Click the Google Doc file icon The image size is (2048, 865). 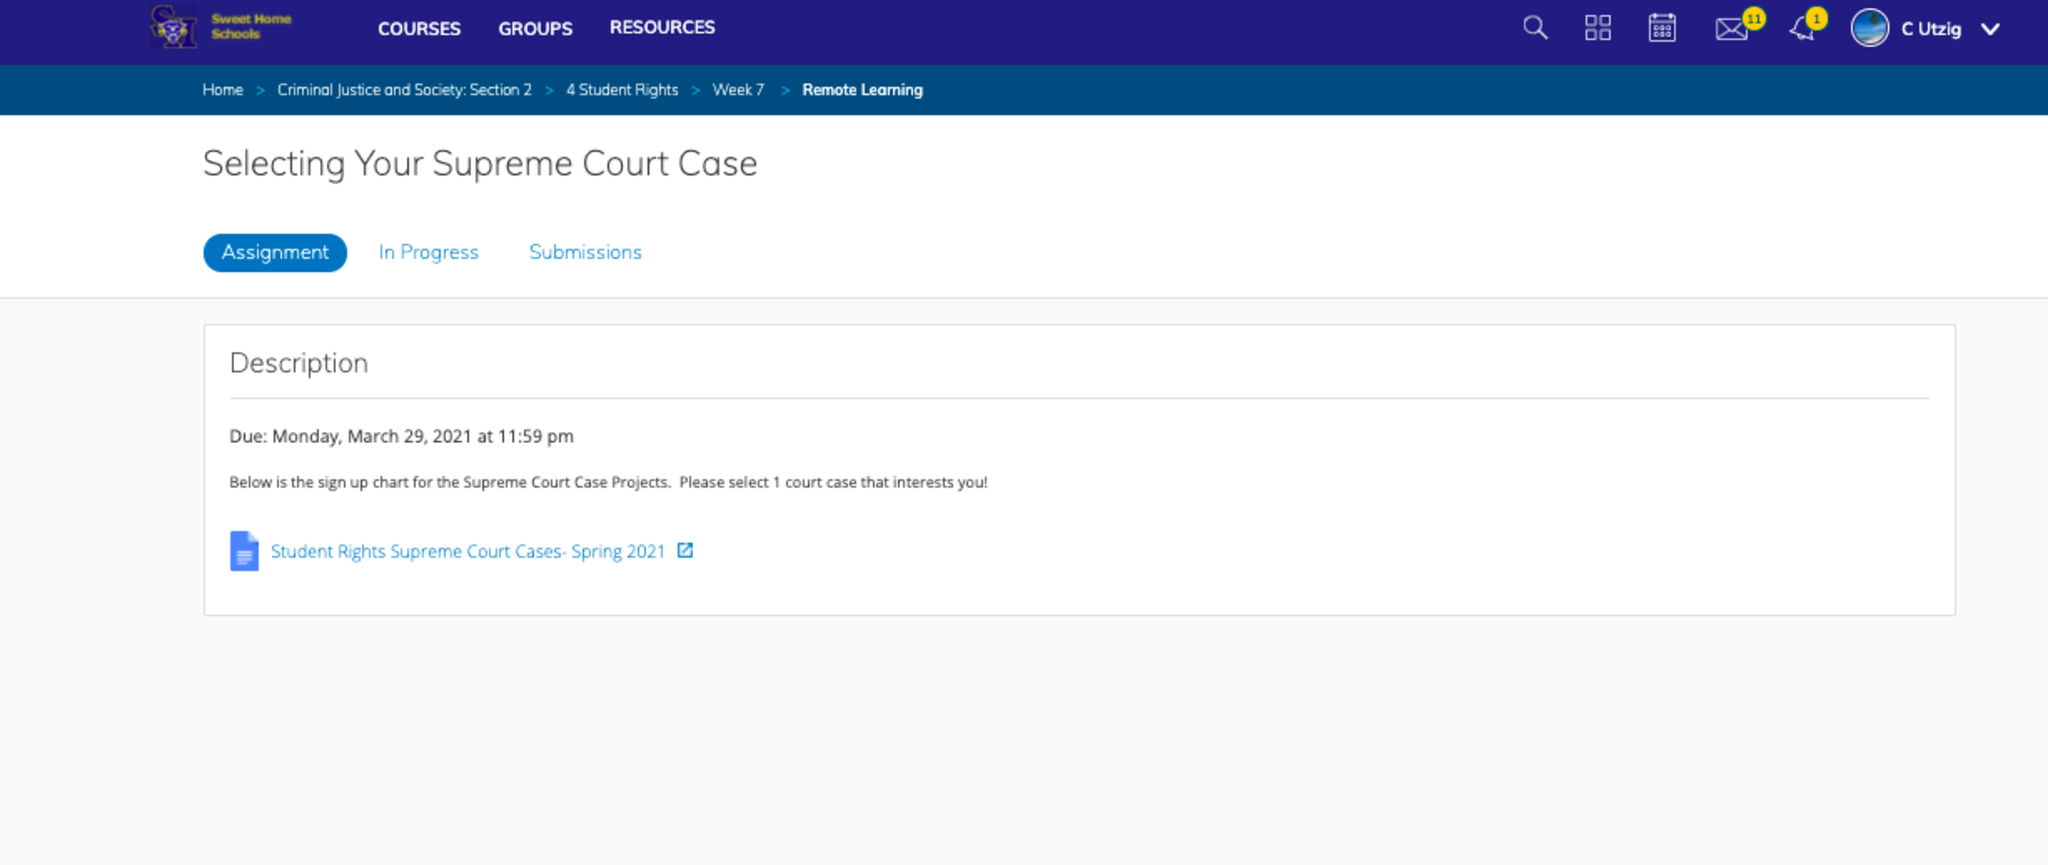(244, 551)
